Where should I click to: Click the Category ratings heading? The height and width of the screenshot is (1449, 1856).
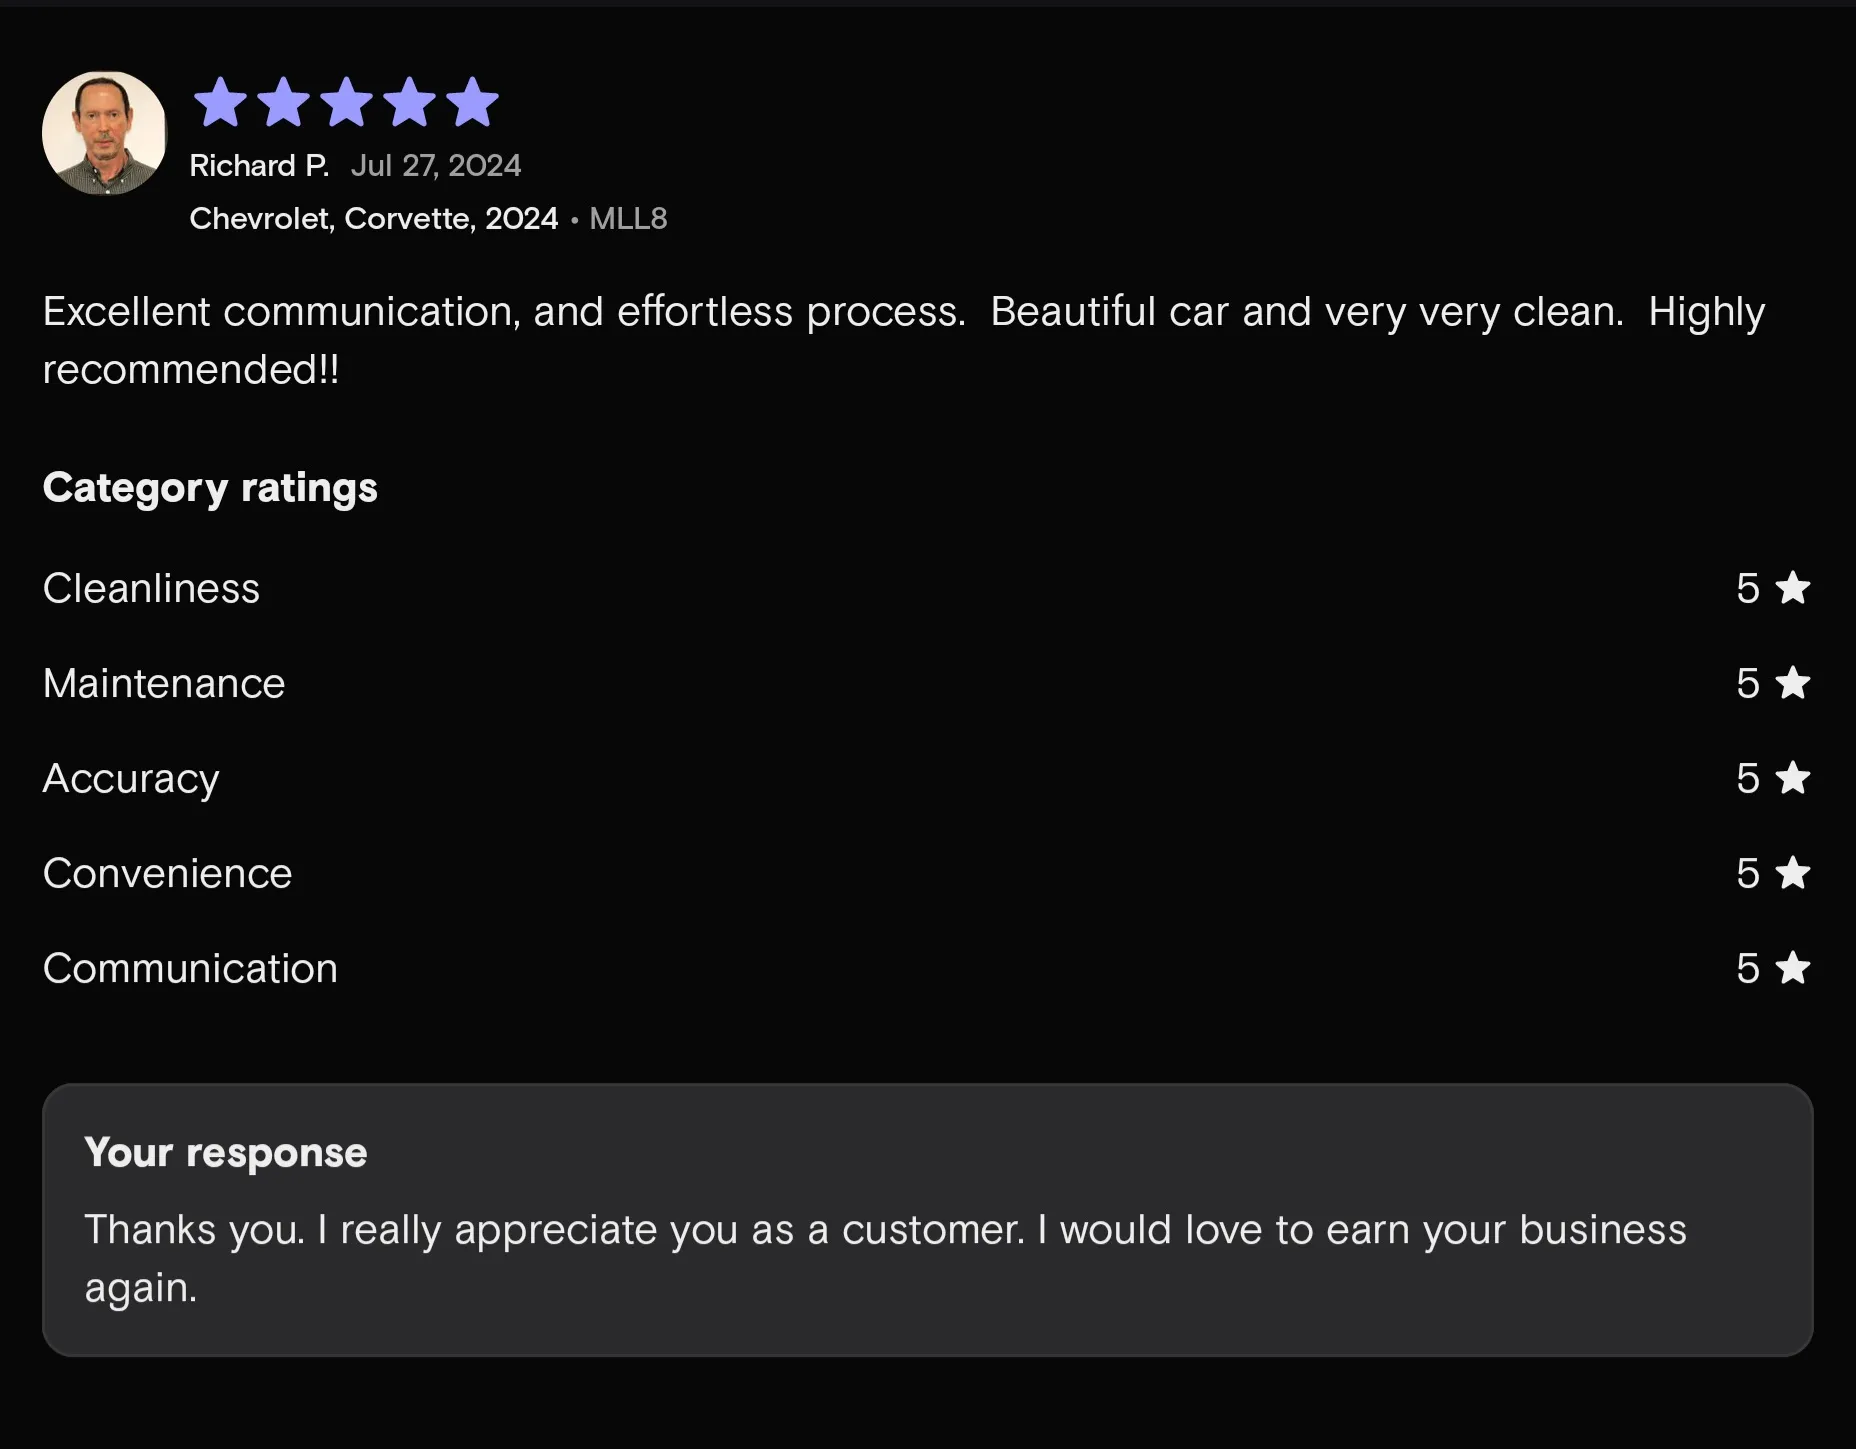210,488
